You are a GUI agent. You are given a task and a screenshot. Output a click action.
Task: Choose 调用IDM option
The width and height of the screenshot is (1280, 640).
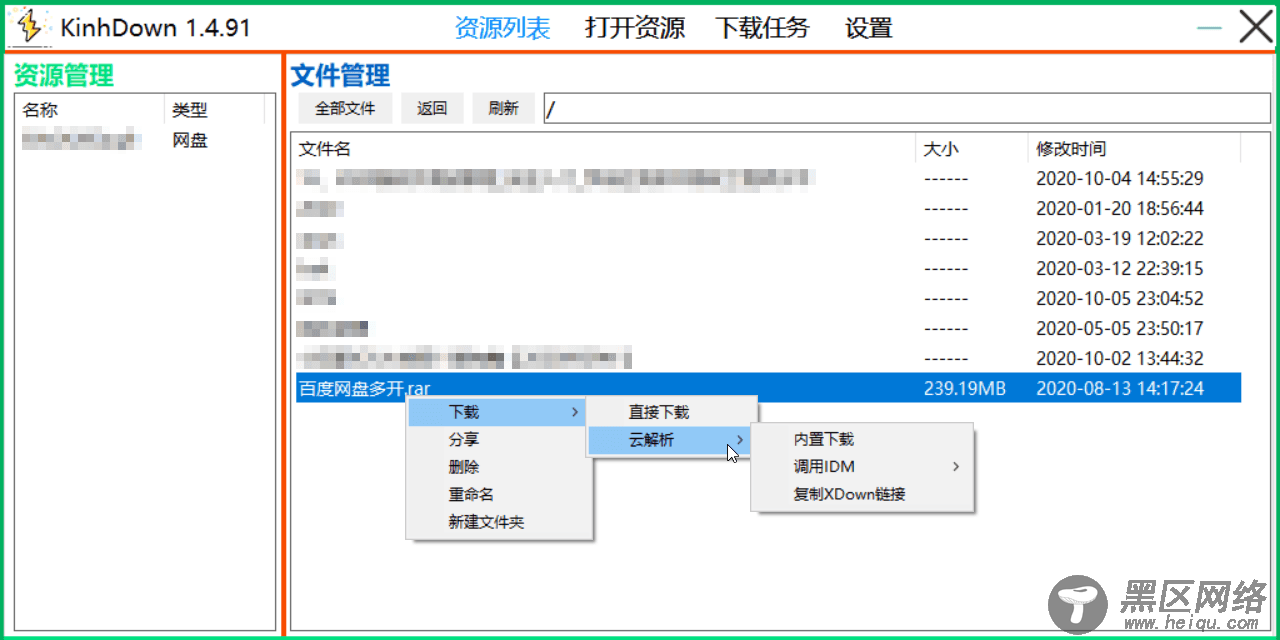[x=862, y=467]
